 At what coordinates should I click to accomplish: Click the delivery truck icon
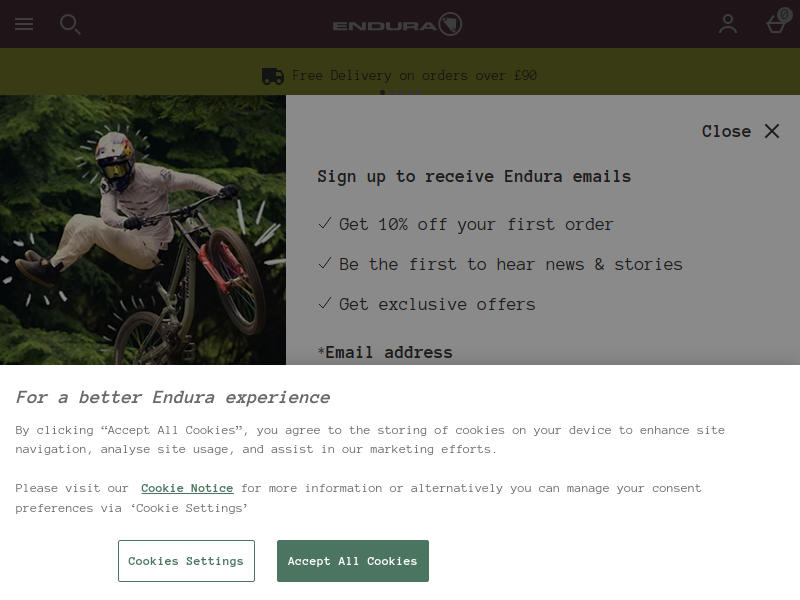[273, 76]
